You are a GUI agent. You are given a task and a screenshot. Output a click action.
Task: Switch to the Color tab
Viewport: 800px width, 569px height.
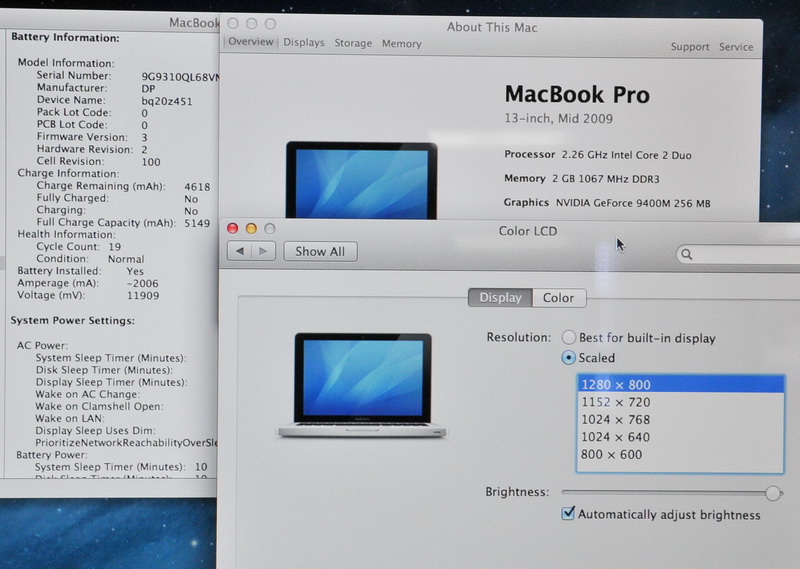point(559,298)
